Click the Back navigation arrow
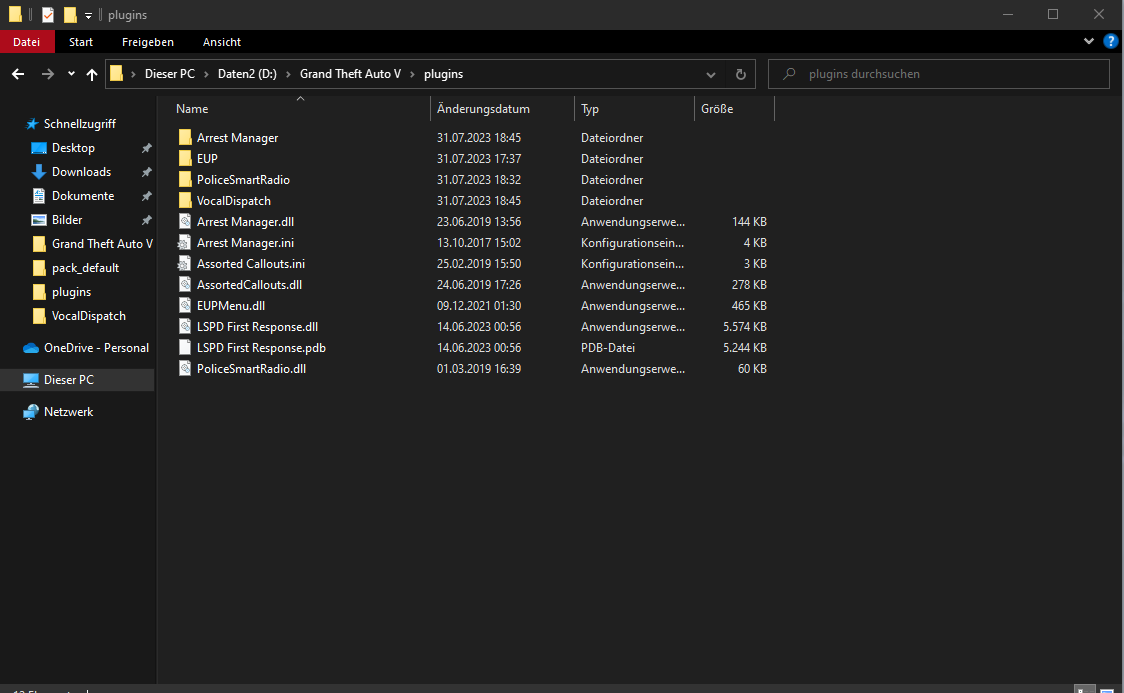 pyautogui.click(x=18, y=74)
